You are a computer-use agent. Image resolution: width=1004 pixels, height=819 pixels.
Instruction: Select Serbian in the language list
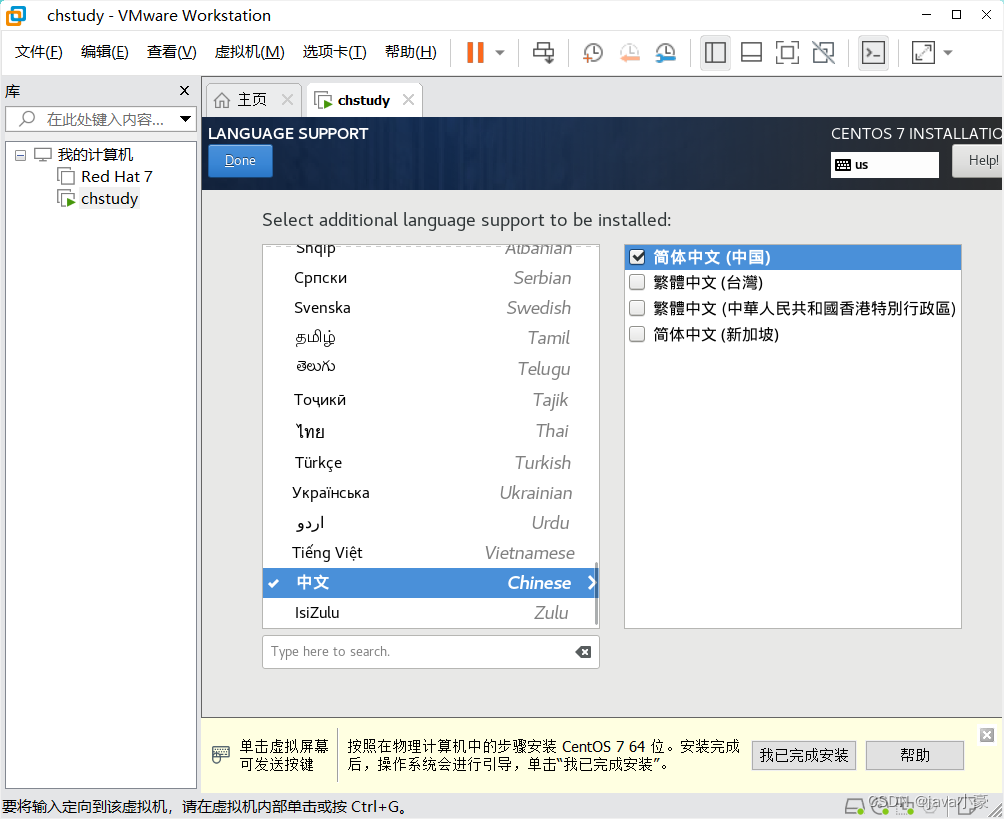tap(429, 278)
